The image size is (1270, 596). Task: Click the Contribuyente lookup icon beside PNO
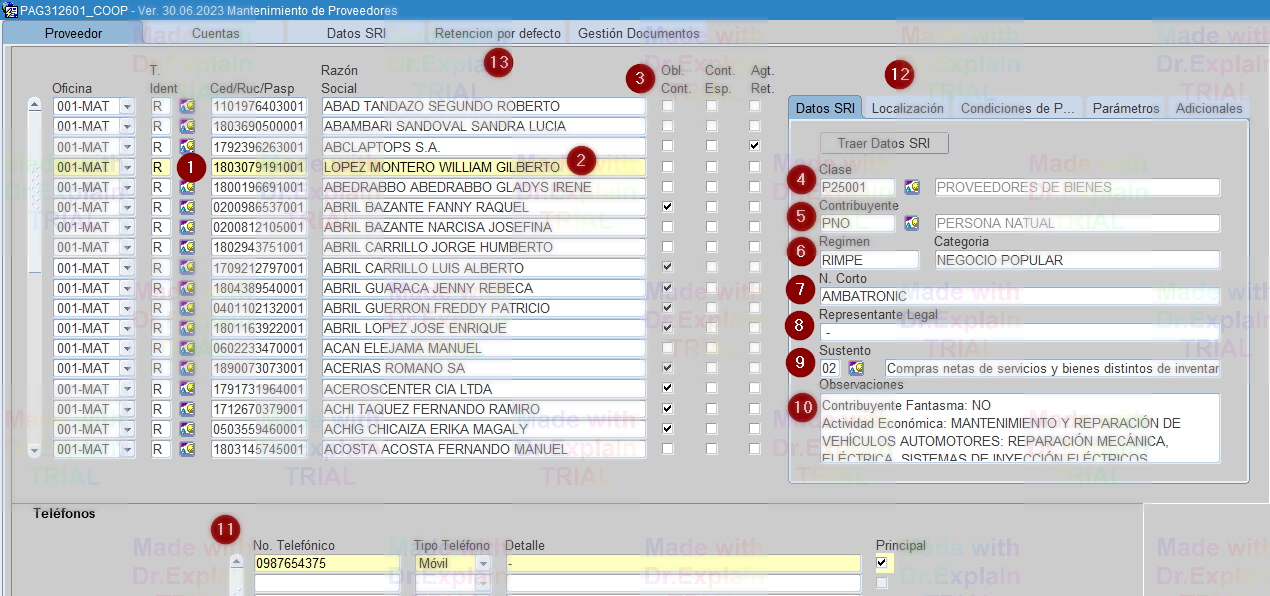pyautogui.click(x=911, y=223)
